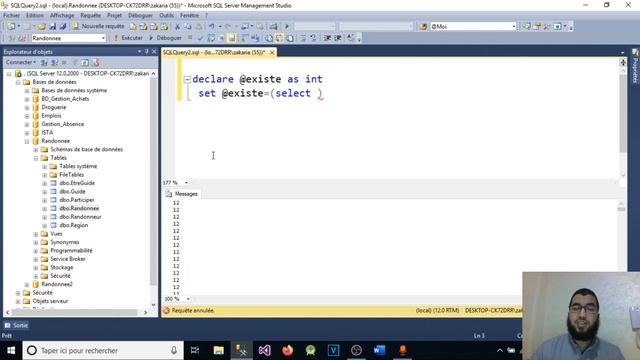
Task: Click the Déboguer button
Action: 165,38
